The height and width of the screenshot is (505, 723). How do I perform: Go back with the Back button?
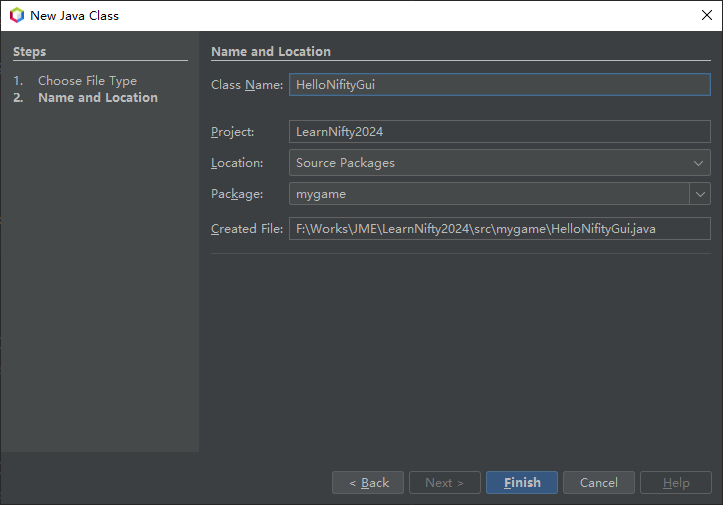click(x=368, y=483)
